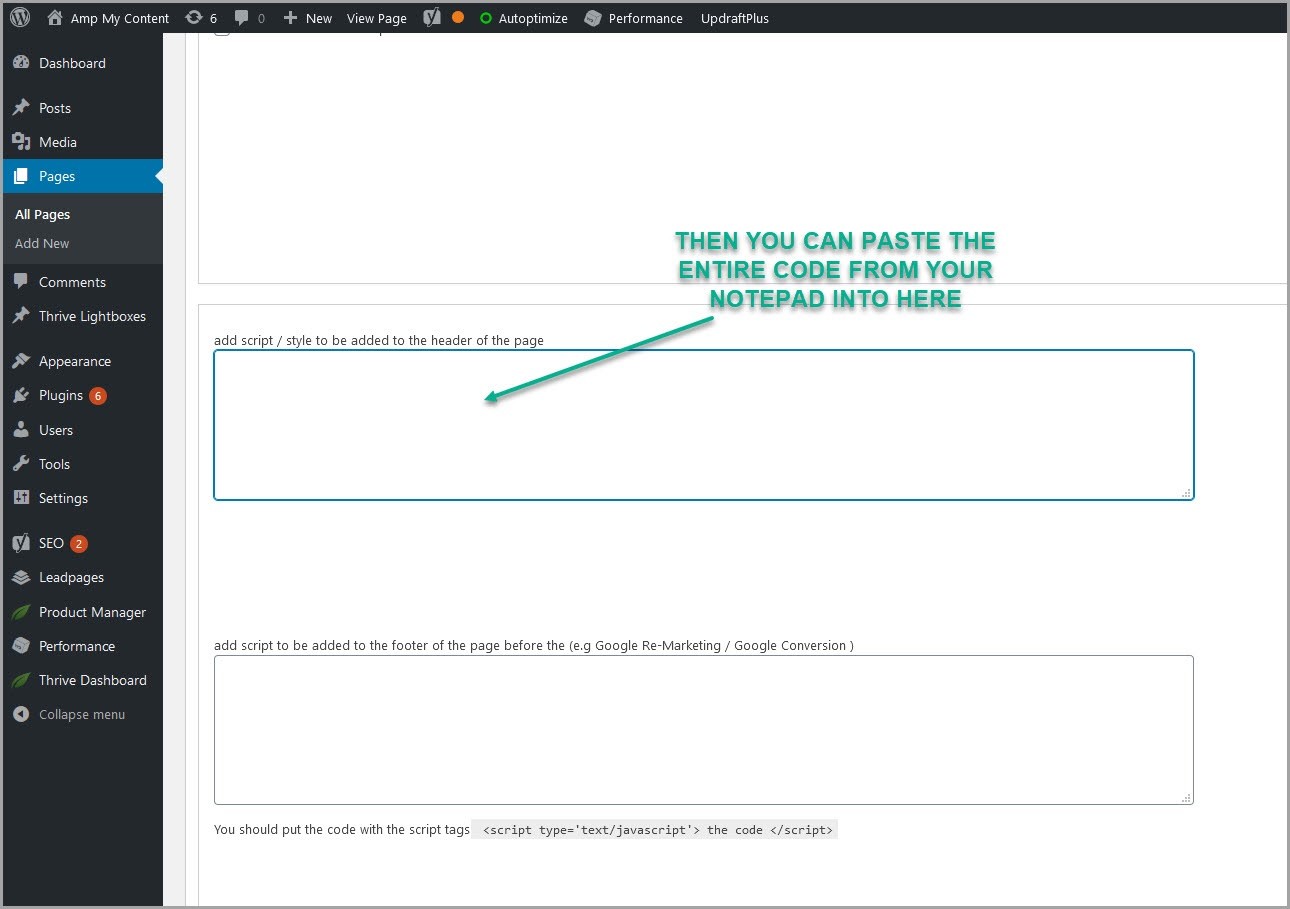This screenshot has height=909, width=1290.
Task: Open the WordPress logo menu
Action: pyautogui.click(x=19, y=17)
